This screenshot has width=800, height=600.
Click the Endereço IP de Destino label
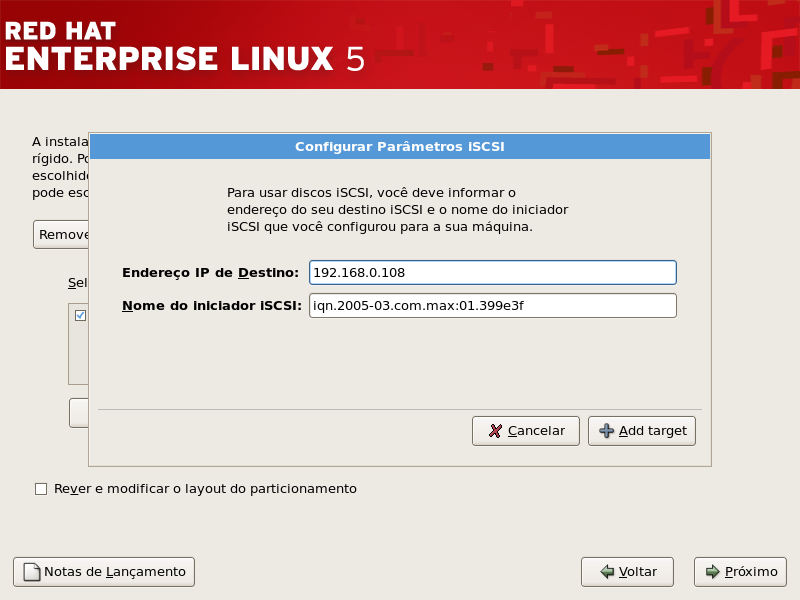210,272
